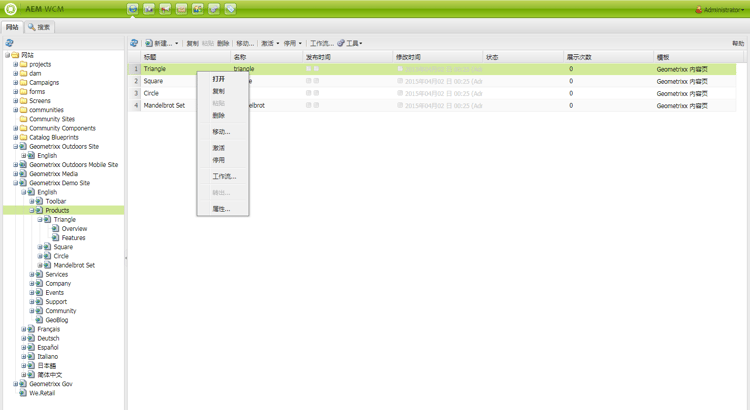Expand the Français node
This screenshot has width=750, height=410.
[x=23, y=329]
